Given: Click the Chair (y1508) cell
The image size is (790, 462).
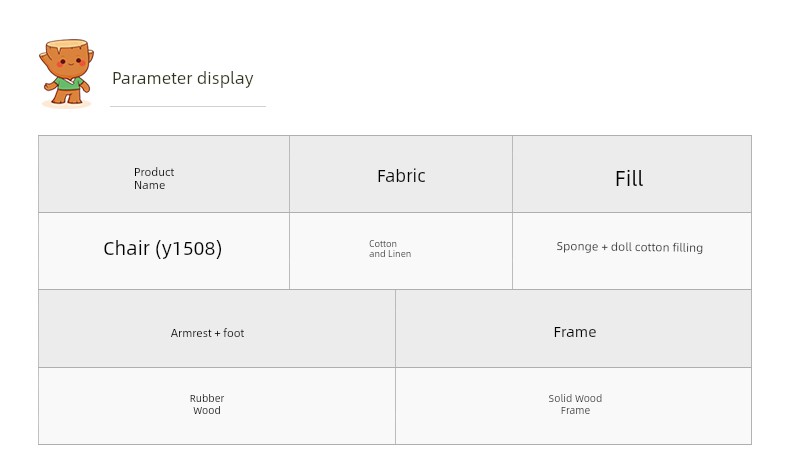Looking at the screenshot, I should (164, 251).
